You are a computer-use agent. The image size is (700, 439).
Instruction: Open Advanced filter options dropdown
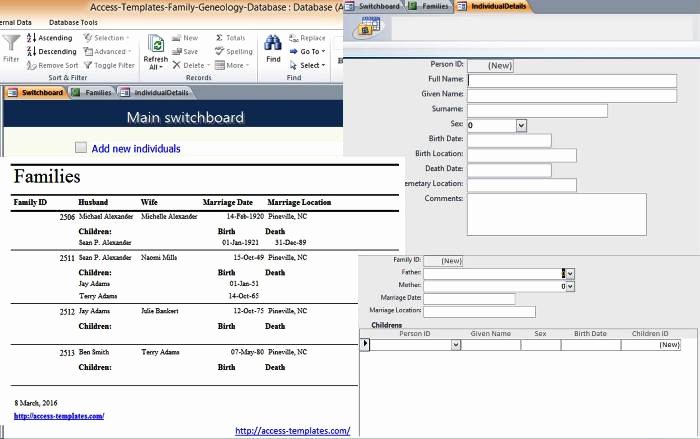[108, 51]
